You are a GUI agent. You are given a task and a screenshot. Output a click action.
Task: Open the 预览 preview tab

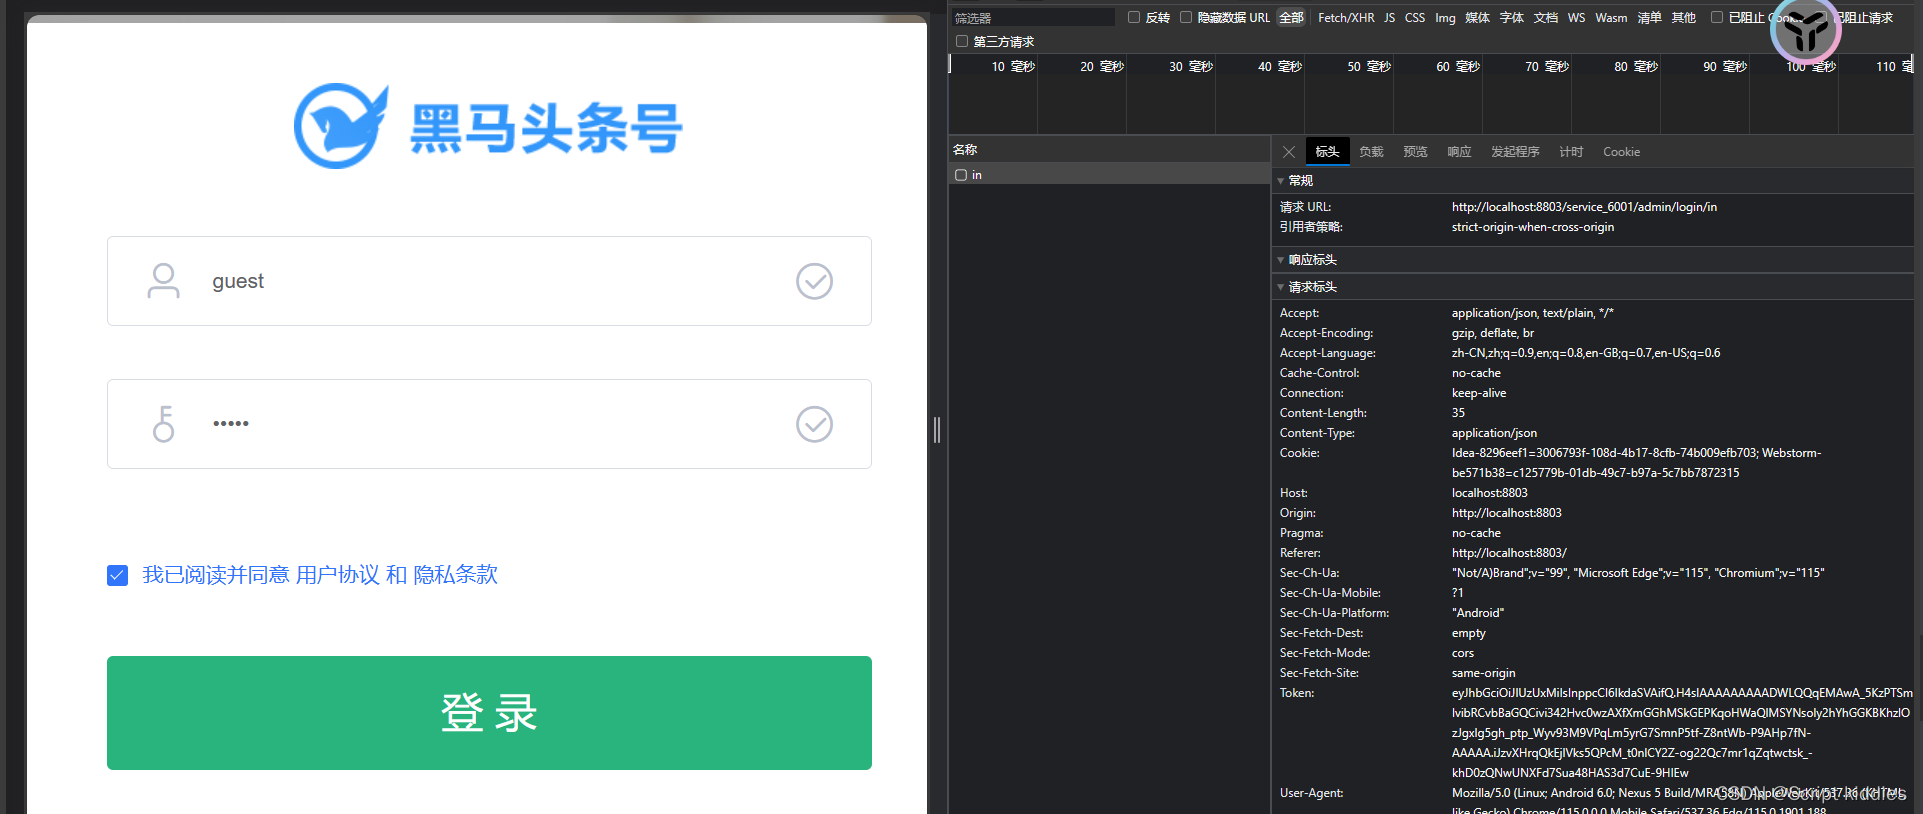1415,152
